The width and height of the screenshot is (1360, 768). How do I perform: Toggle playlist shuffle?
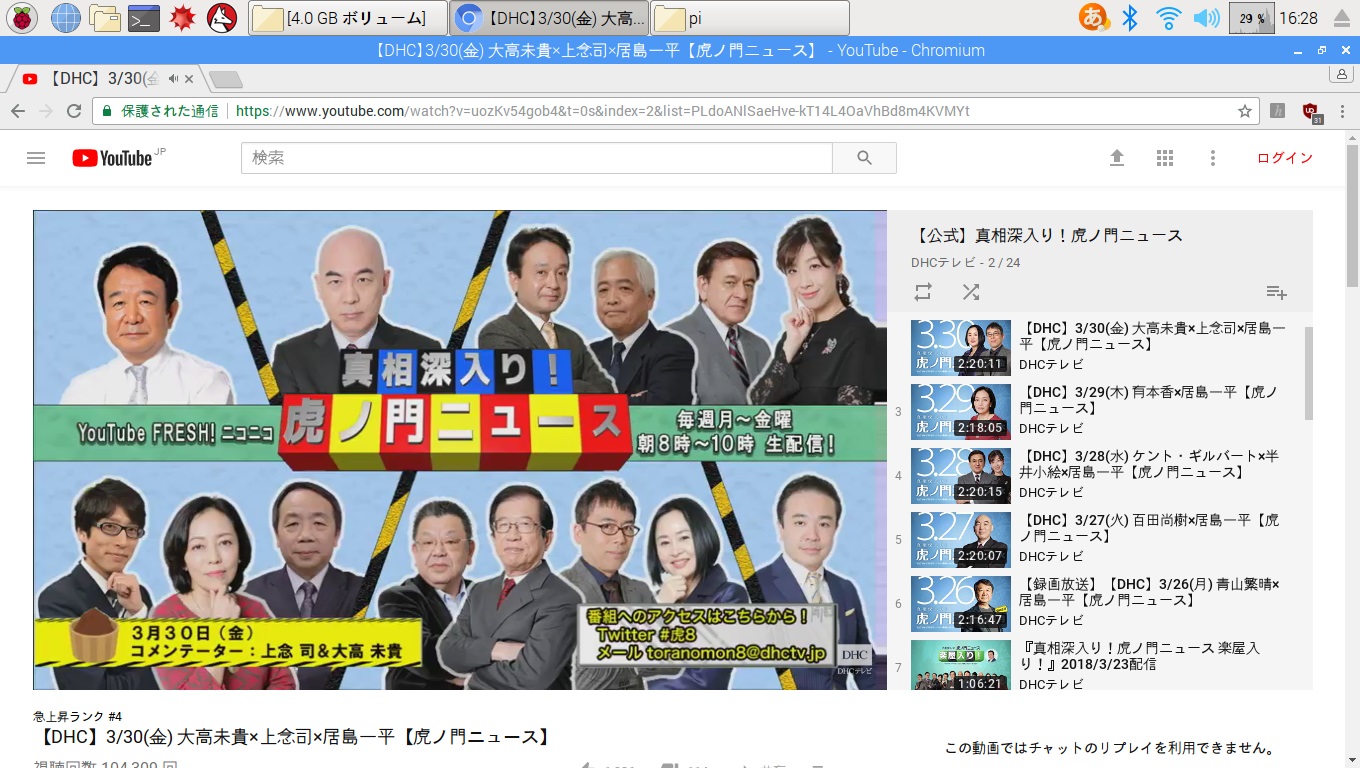[971, 292]
